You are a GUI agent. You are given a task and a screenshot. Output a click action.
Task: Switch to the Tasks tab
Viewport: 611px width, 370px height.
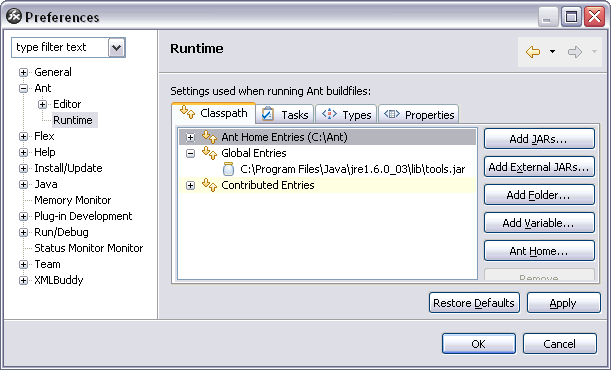(285, 115)
